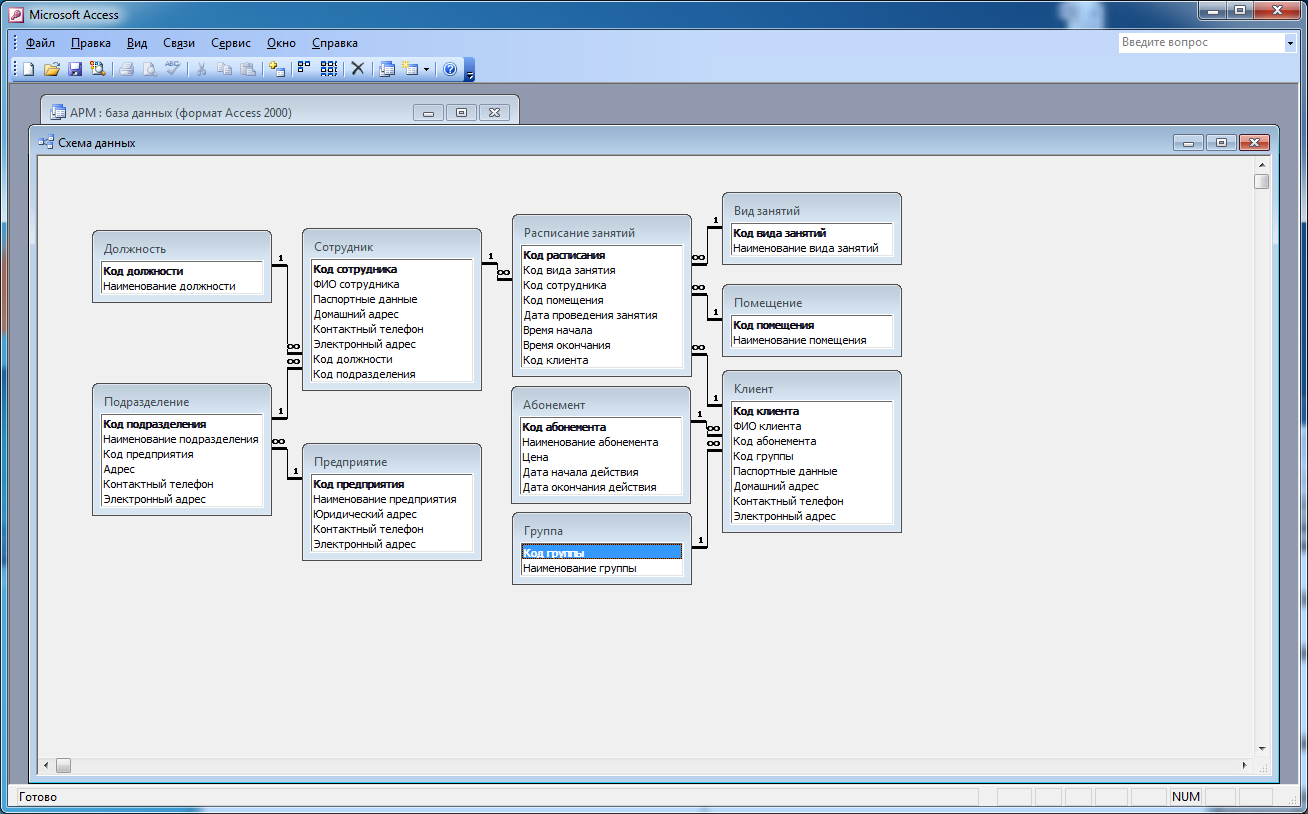Select field Наименование группы
The height and width of the screenshot is (814, 1308).
(x=602, y=568)
